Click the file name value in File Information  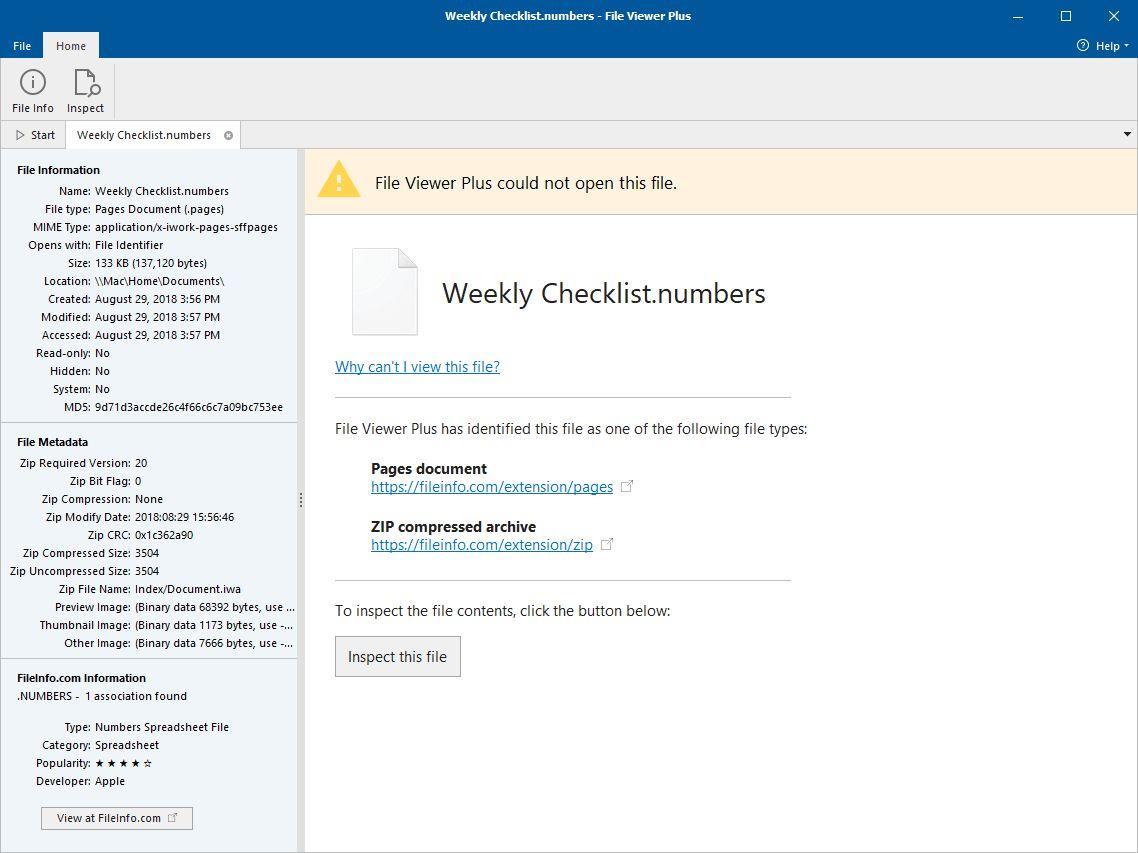(x=162, y=191)
